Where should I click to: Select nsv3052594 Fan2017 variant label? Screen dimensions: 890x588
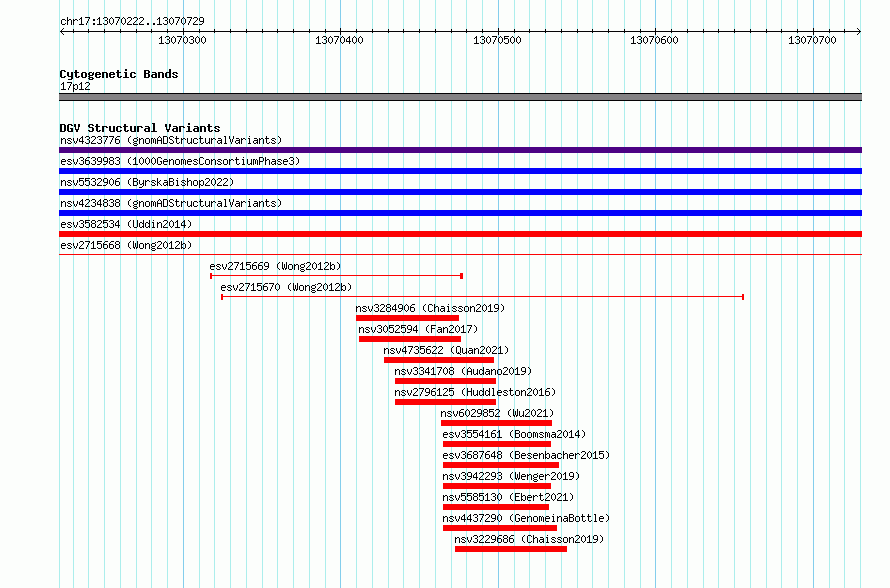pyautogui.click(x=418, y=329)
